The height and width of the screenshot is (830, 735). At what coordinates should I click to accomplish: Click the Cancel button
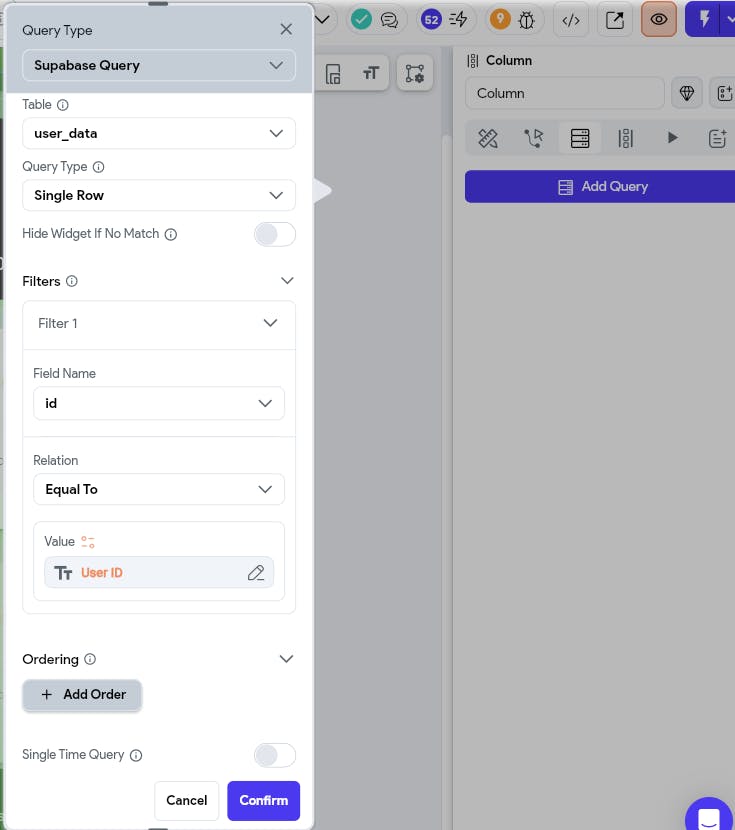[x=186, y=800]
